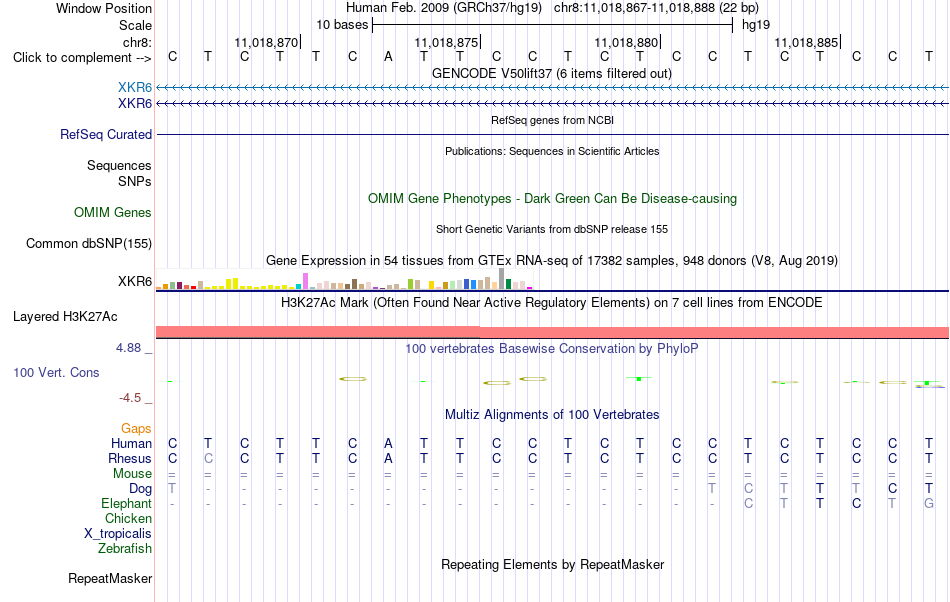950x602 pixels.
Task: Click the Human Feb. 2009 (GRCh37/hg19) header text
Action: click(x=443, y=8)
